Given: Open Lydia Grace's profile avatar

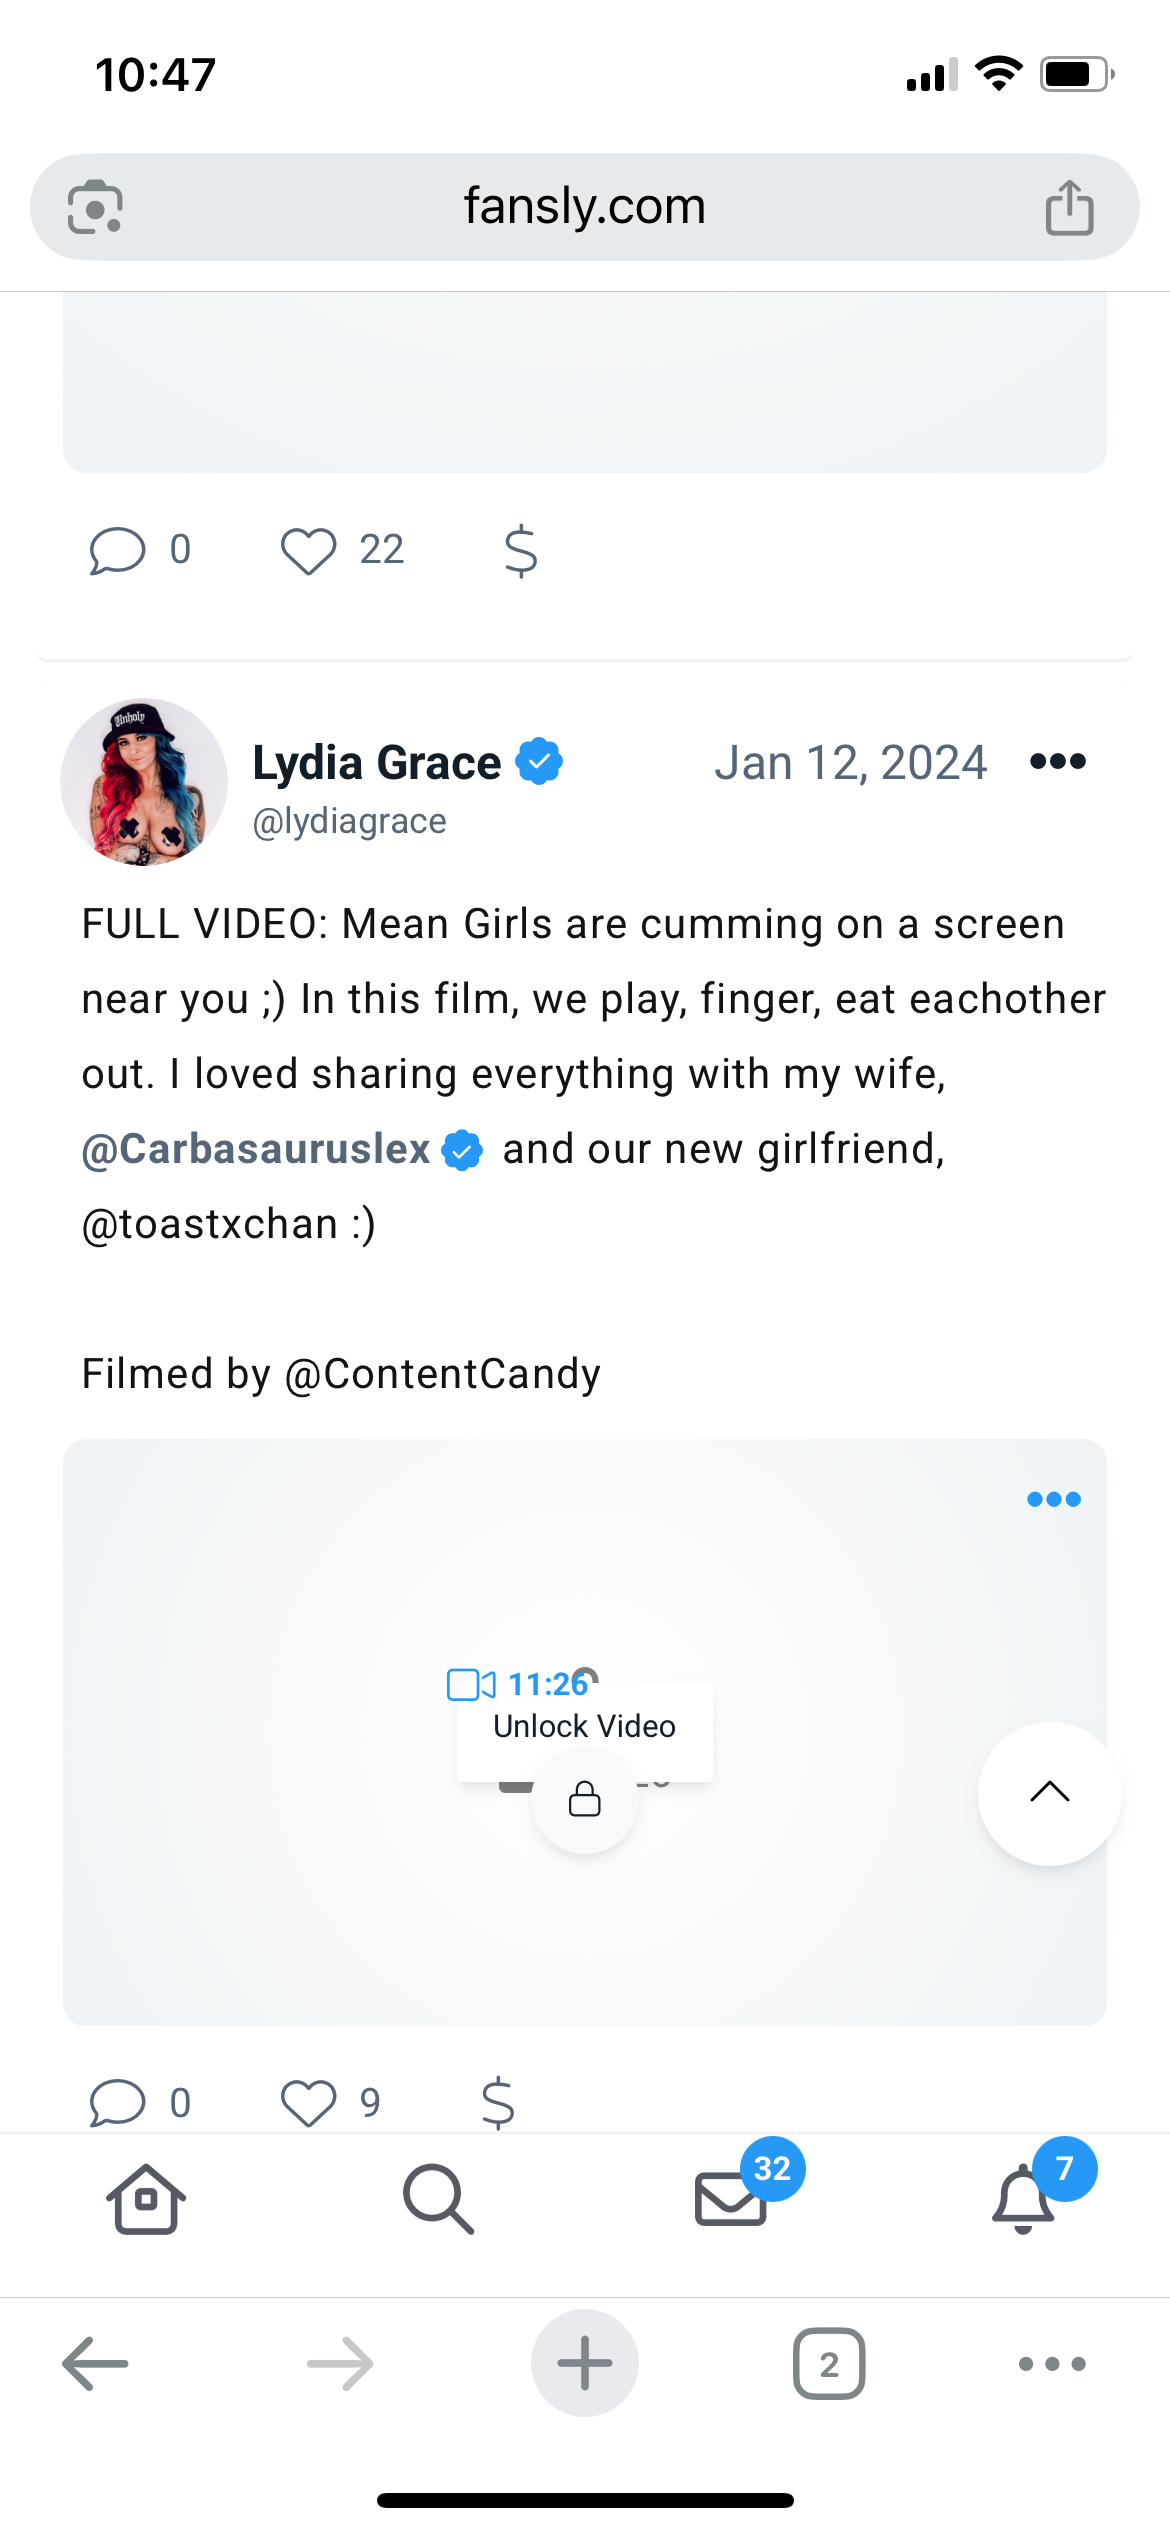Looking at the screenshot, I should [144, 782].
